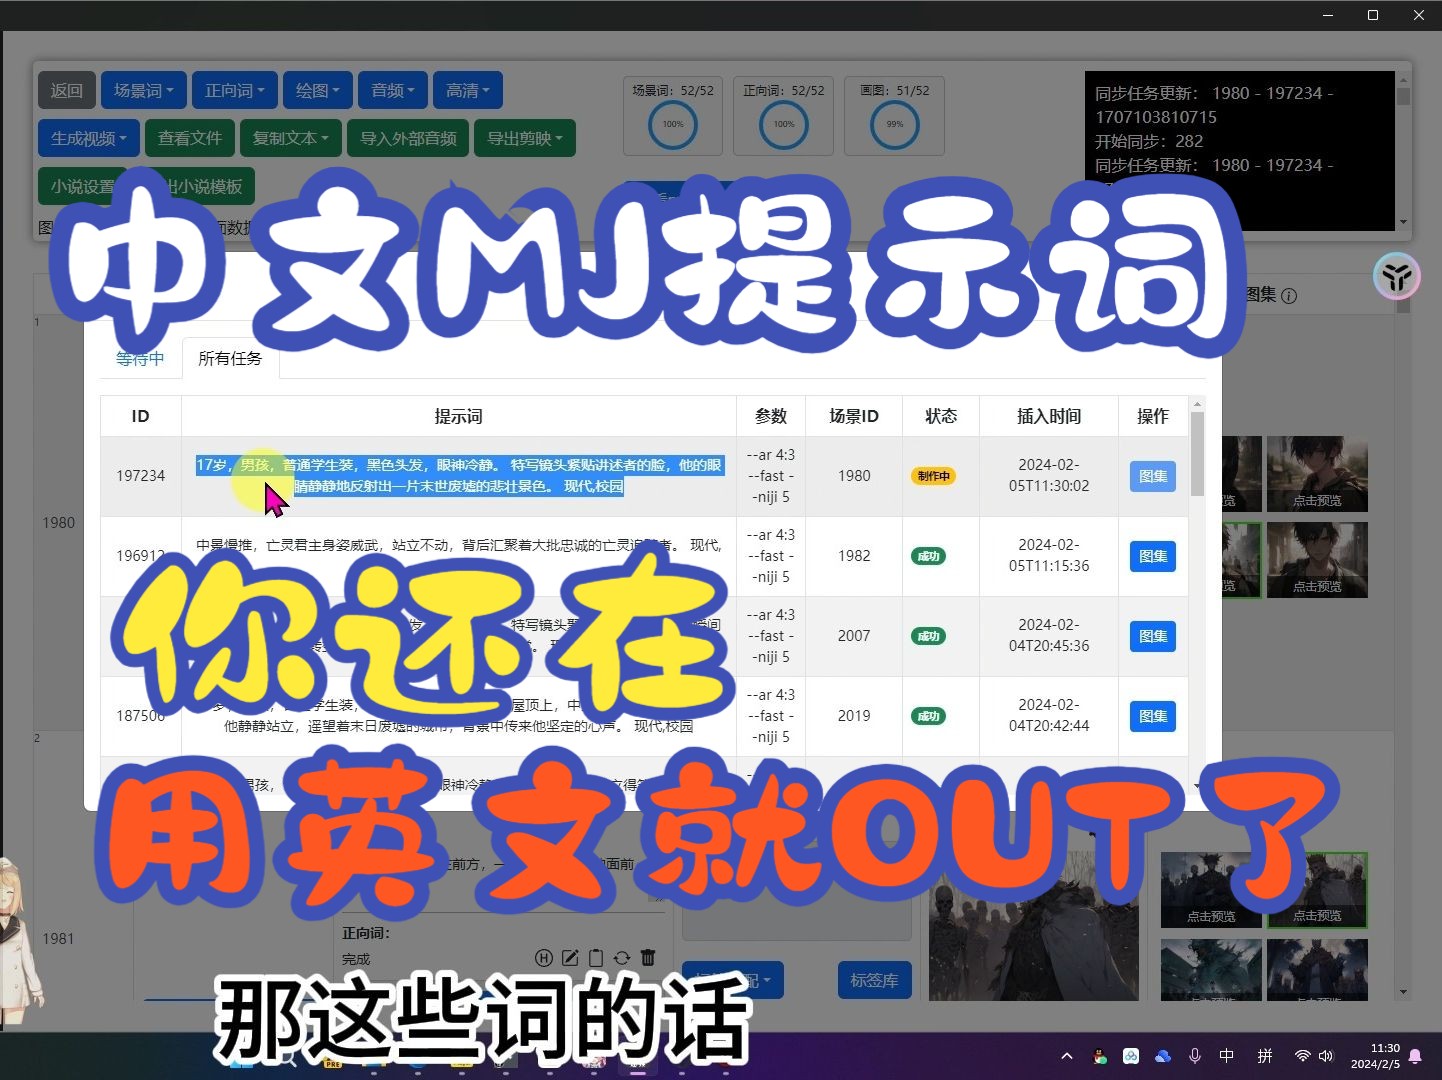Click timestamp 2024-02-05T11:15:36

click(1049, 556)
